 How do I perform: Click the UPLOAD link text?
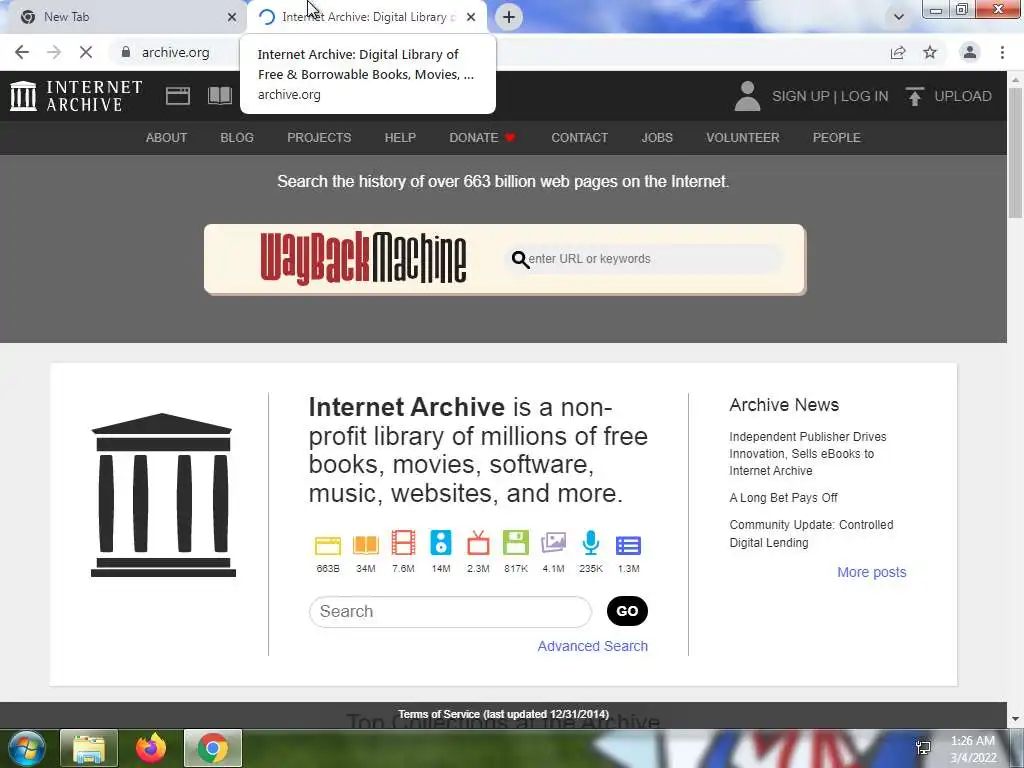[963, 96]
